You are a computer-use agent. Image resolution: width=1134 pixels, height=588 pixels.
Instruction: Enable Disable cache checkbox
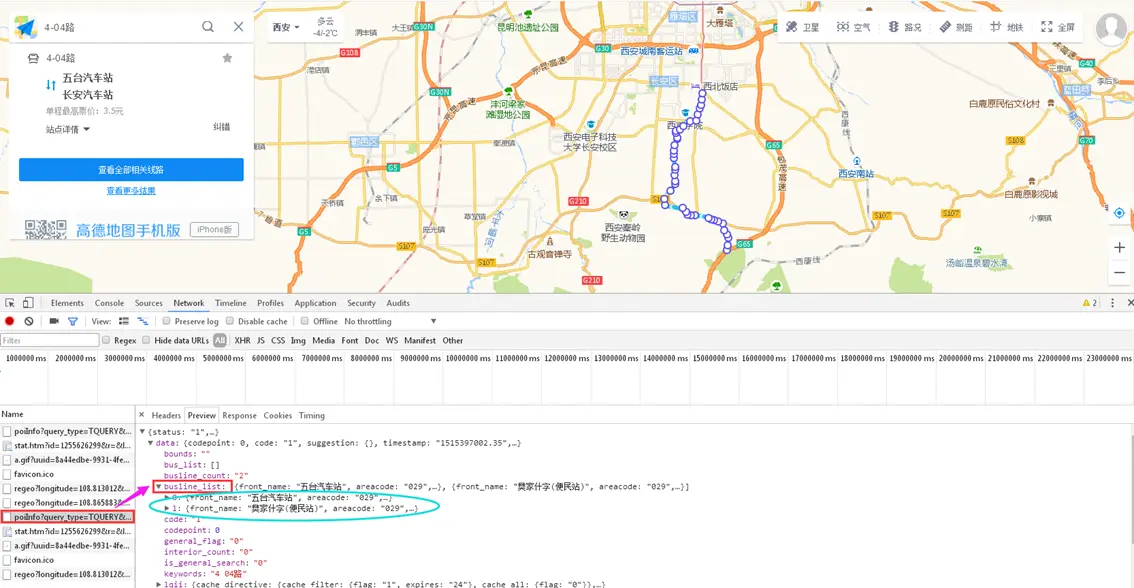[x=230, y=321]
